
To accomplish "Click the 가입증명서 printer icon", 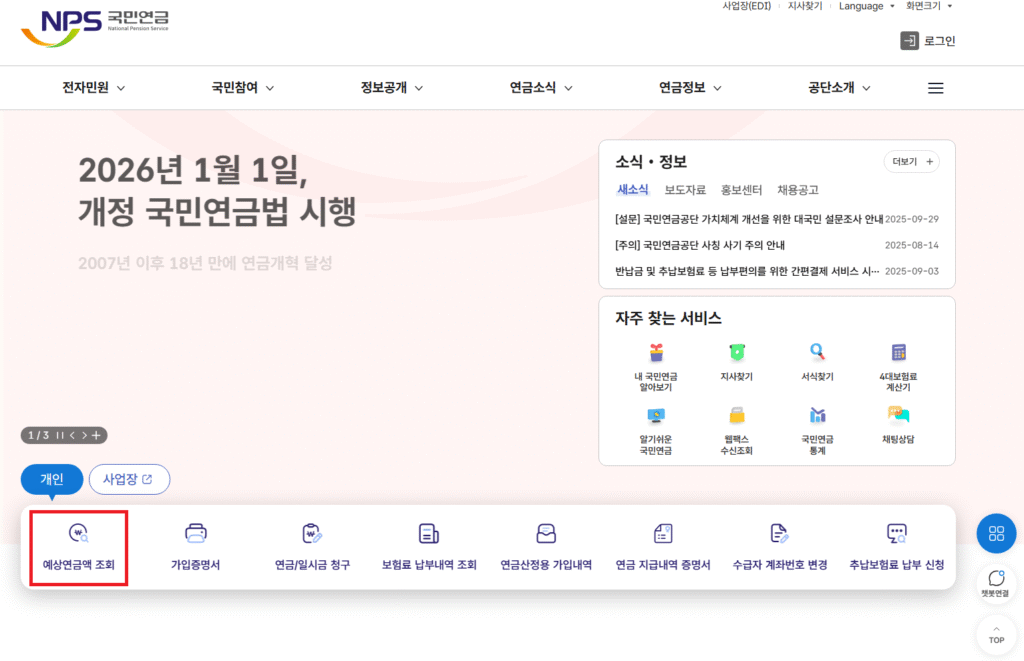I will click(196, 534).
